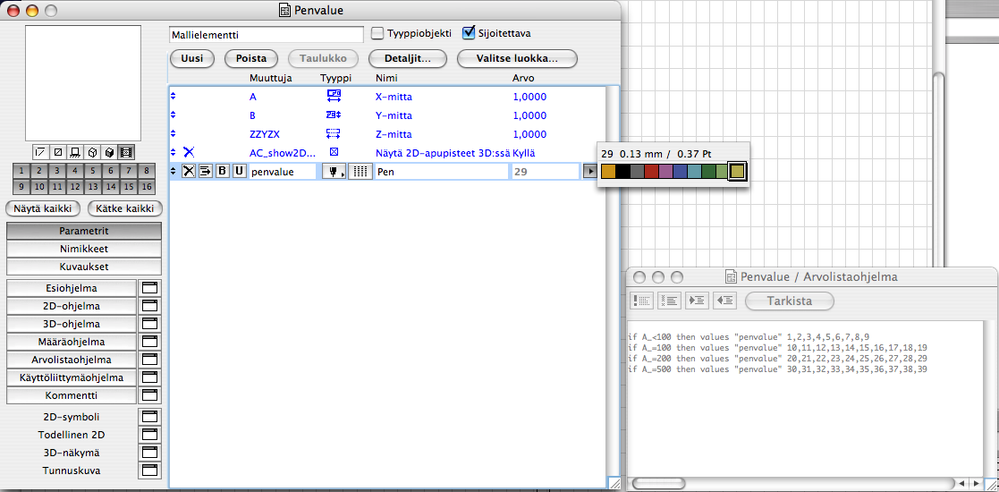Click the first exclamation-mark icon in Arvolistaohjelma toolbar

point(641,301)
